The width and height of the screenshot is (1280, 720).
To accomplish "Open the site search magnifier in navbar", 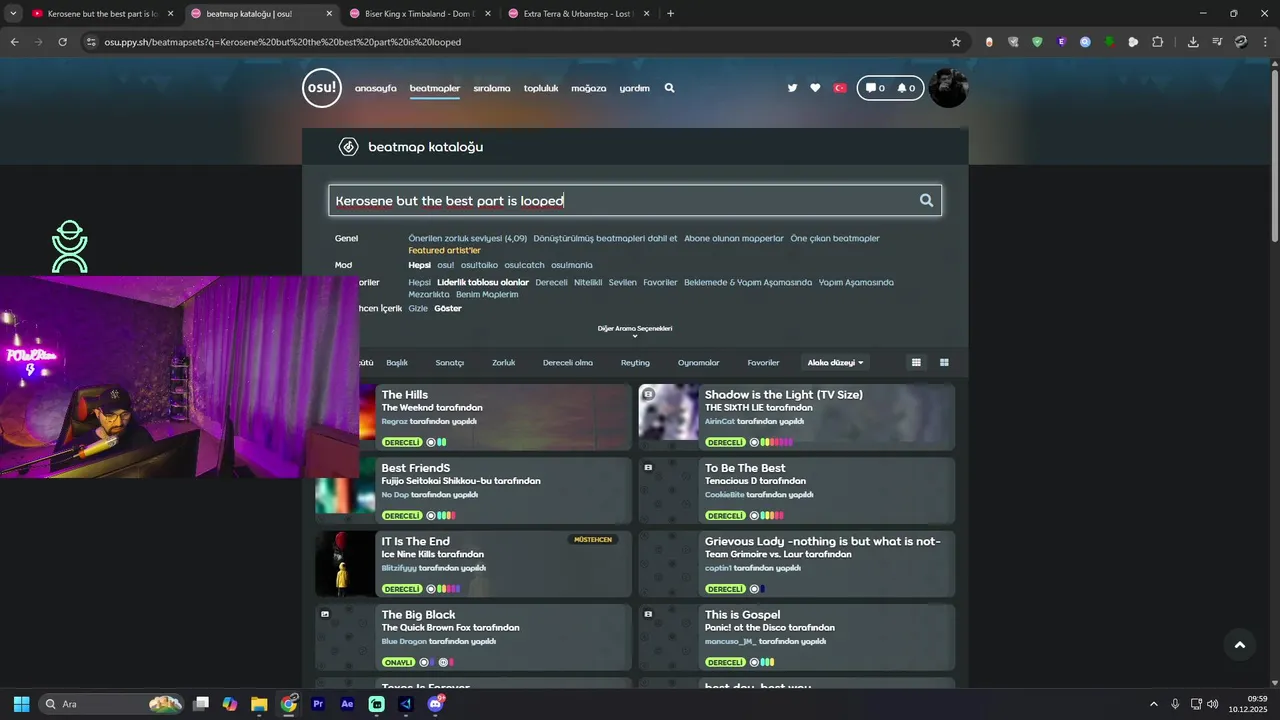I will pos(669,88).
